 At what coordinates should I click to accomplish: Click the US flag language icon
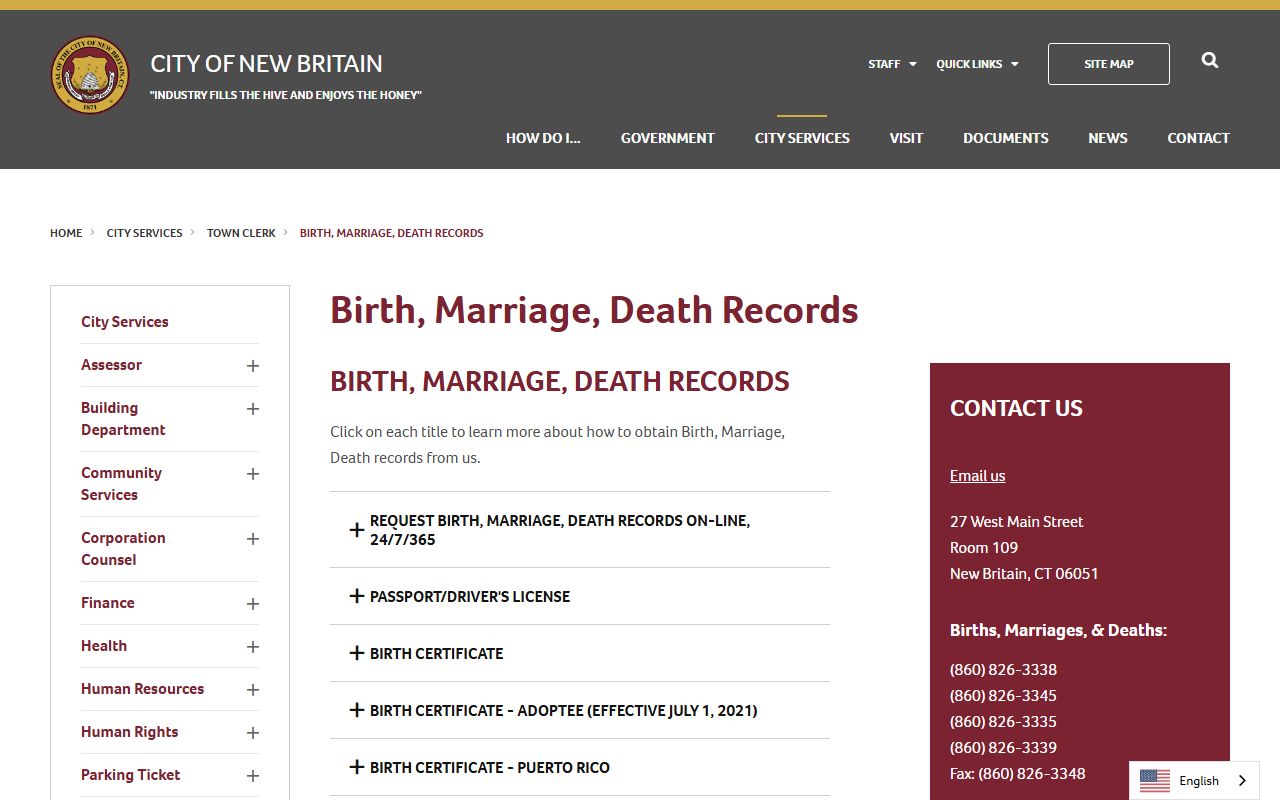pyautogui.click(x=1154, y=781)
